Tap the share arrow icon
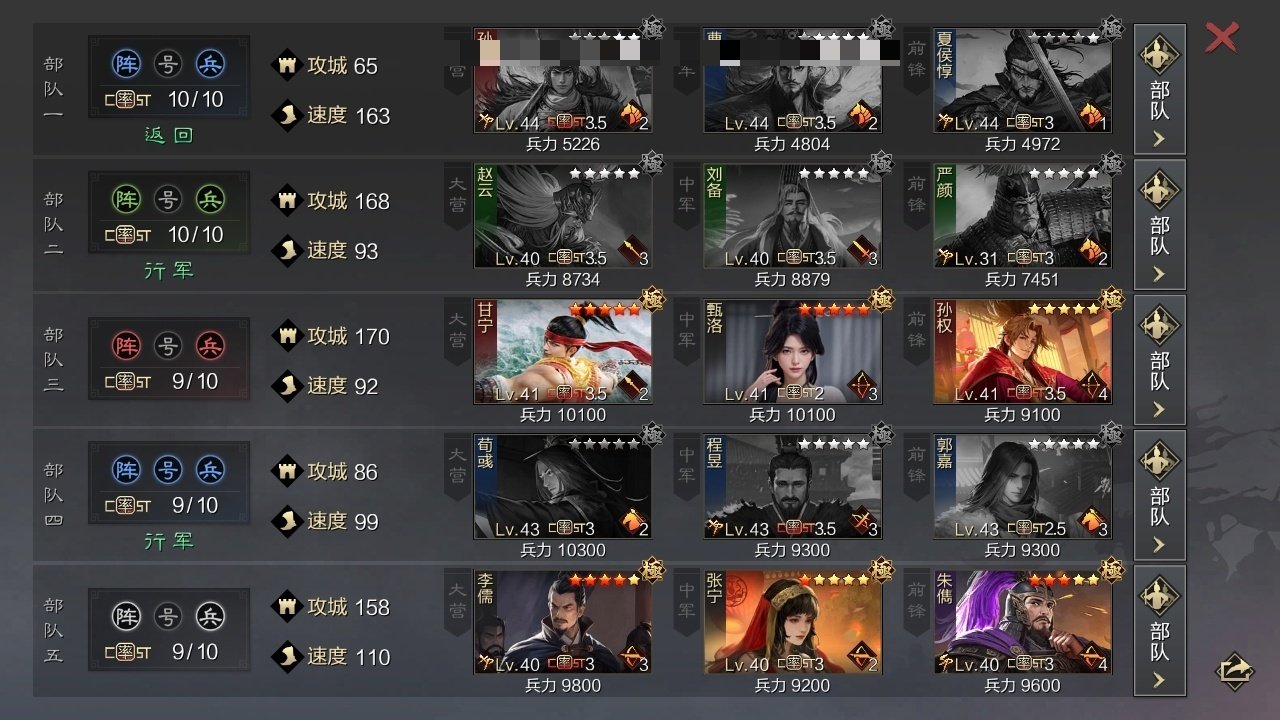 click(x=1236, y=670)
